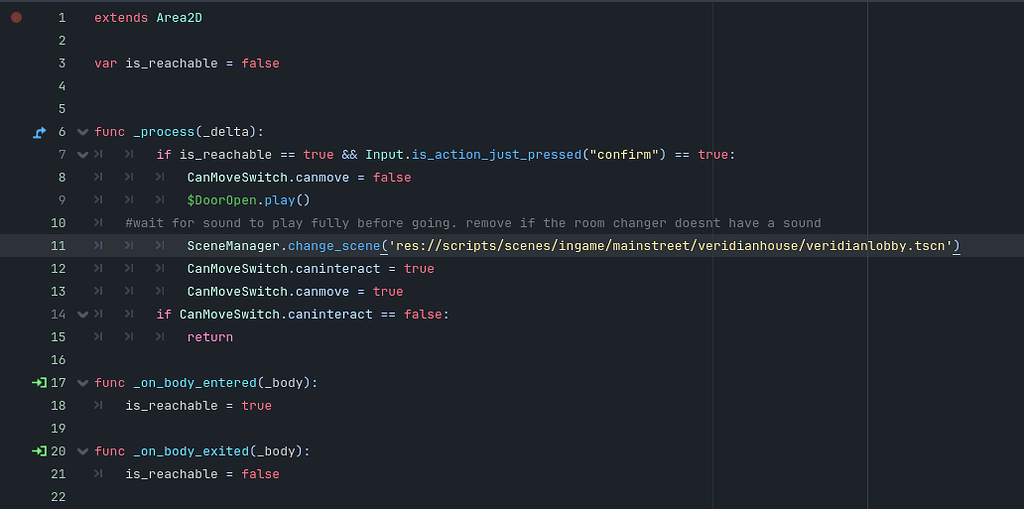
Task: Click the change_scene method call
Action: tap(333, 246)
